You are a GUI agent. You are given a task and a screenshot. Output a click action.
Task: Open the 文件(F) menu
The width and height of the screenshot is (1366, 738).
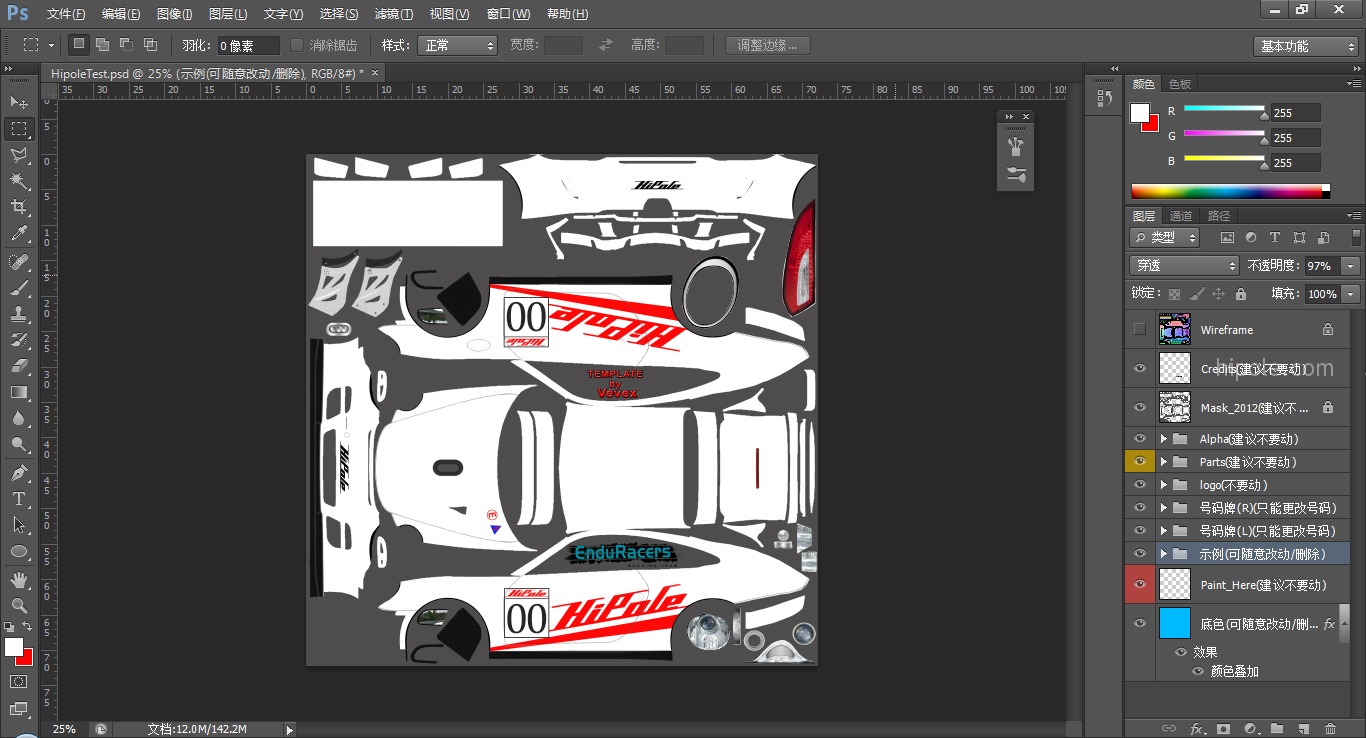[x=66, y=14]
